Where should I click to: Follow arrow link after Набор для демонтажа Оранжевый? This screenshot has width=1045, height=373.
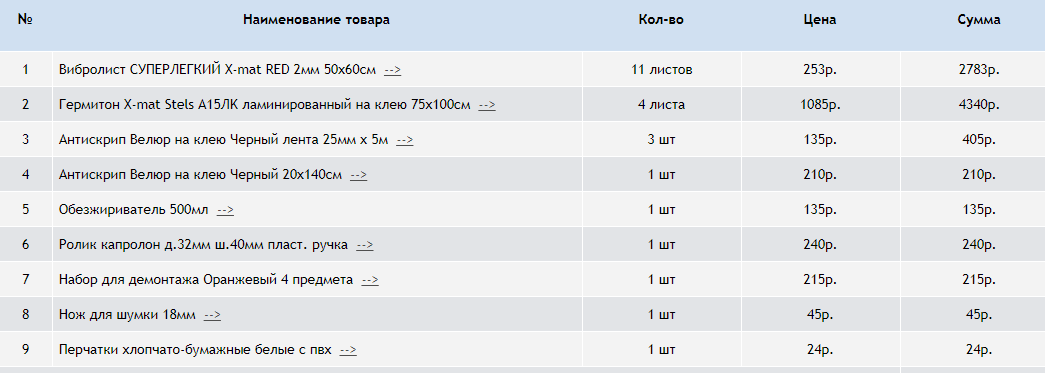click(x=370, y=280)
